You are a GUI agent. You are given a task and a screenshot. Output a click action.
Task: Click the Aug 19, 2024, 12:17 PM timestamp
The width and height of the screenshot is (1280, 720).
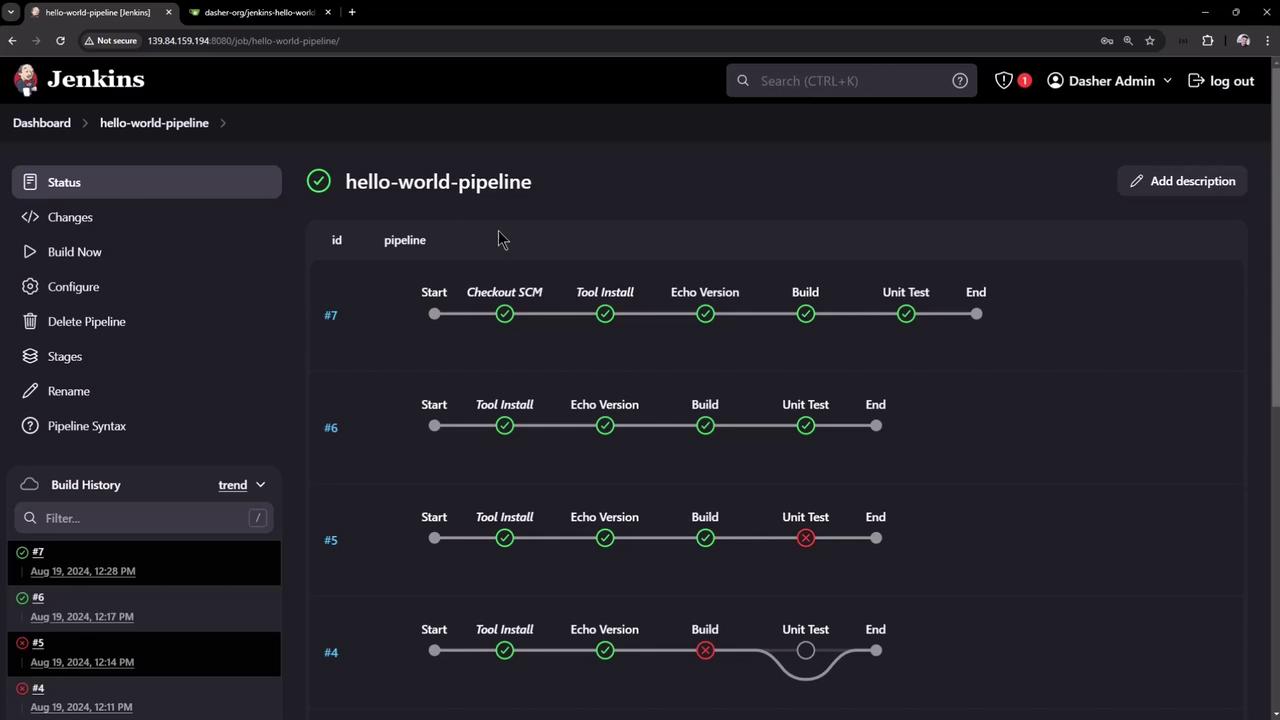click(x=82, y=617)
